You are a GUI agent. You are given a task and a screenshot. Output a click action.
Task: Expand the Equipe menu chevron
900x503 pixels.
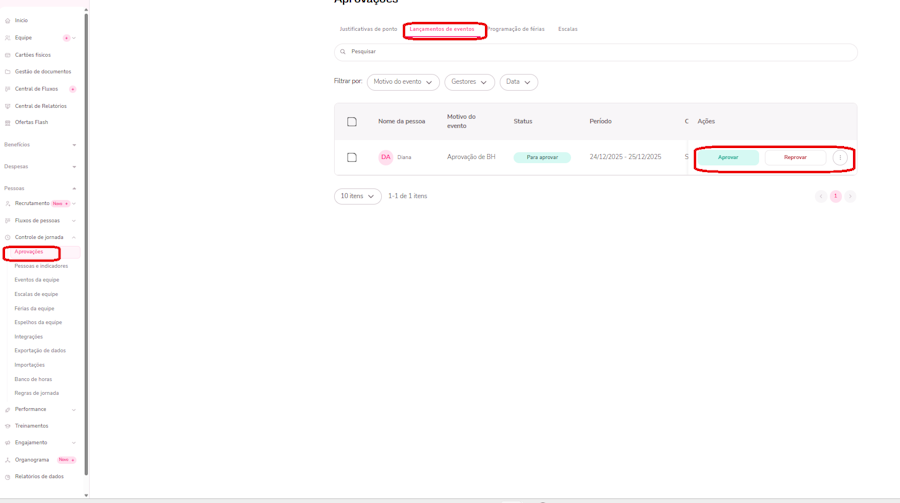point(74,38)
